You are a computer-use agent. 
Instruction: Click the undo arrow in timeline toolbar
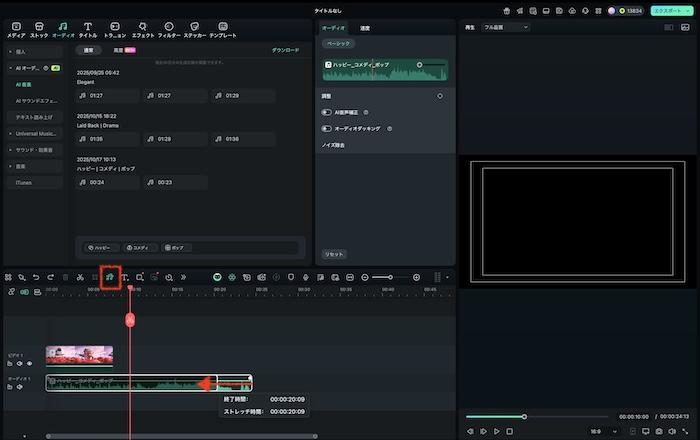point(36,277)
